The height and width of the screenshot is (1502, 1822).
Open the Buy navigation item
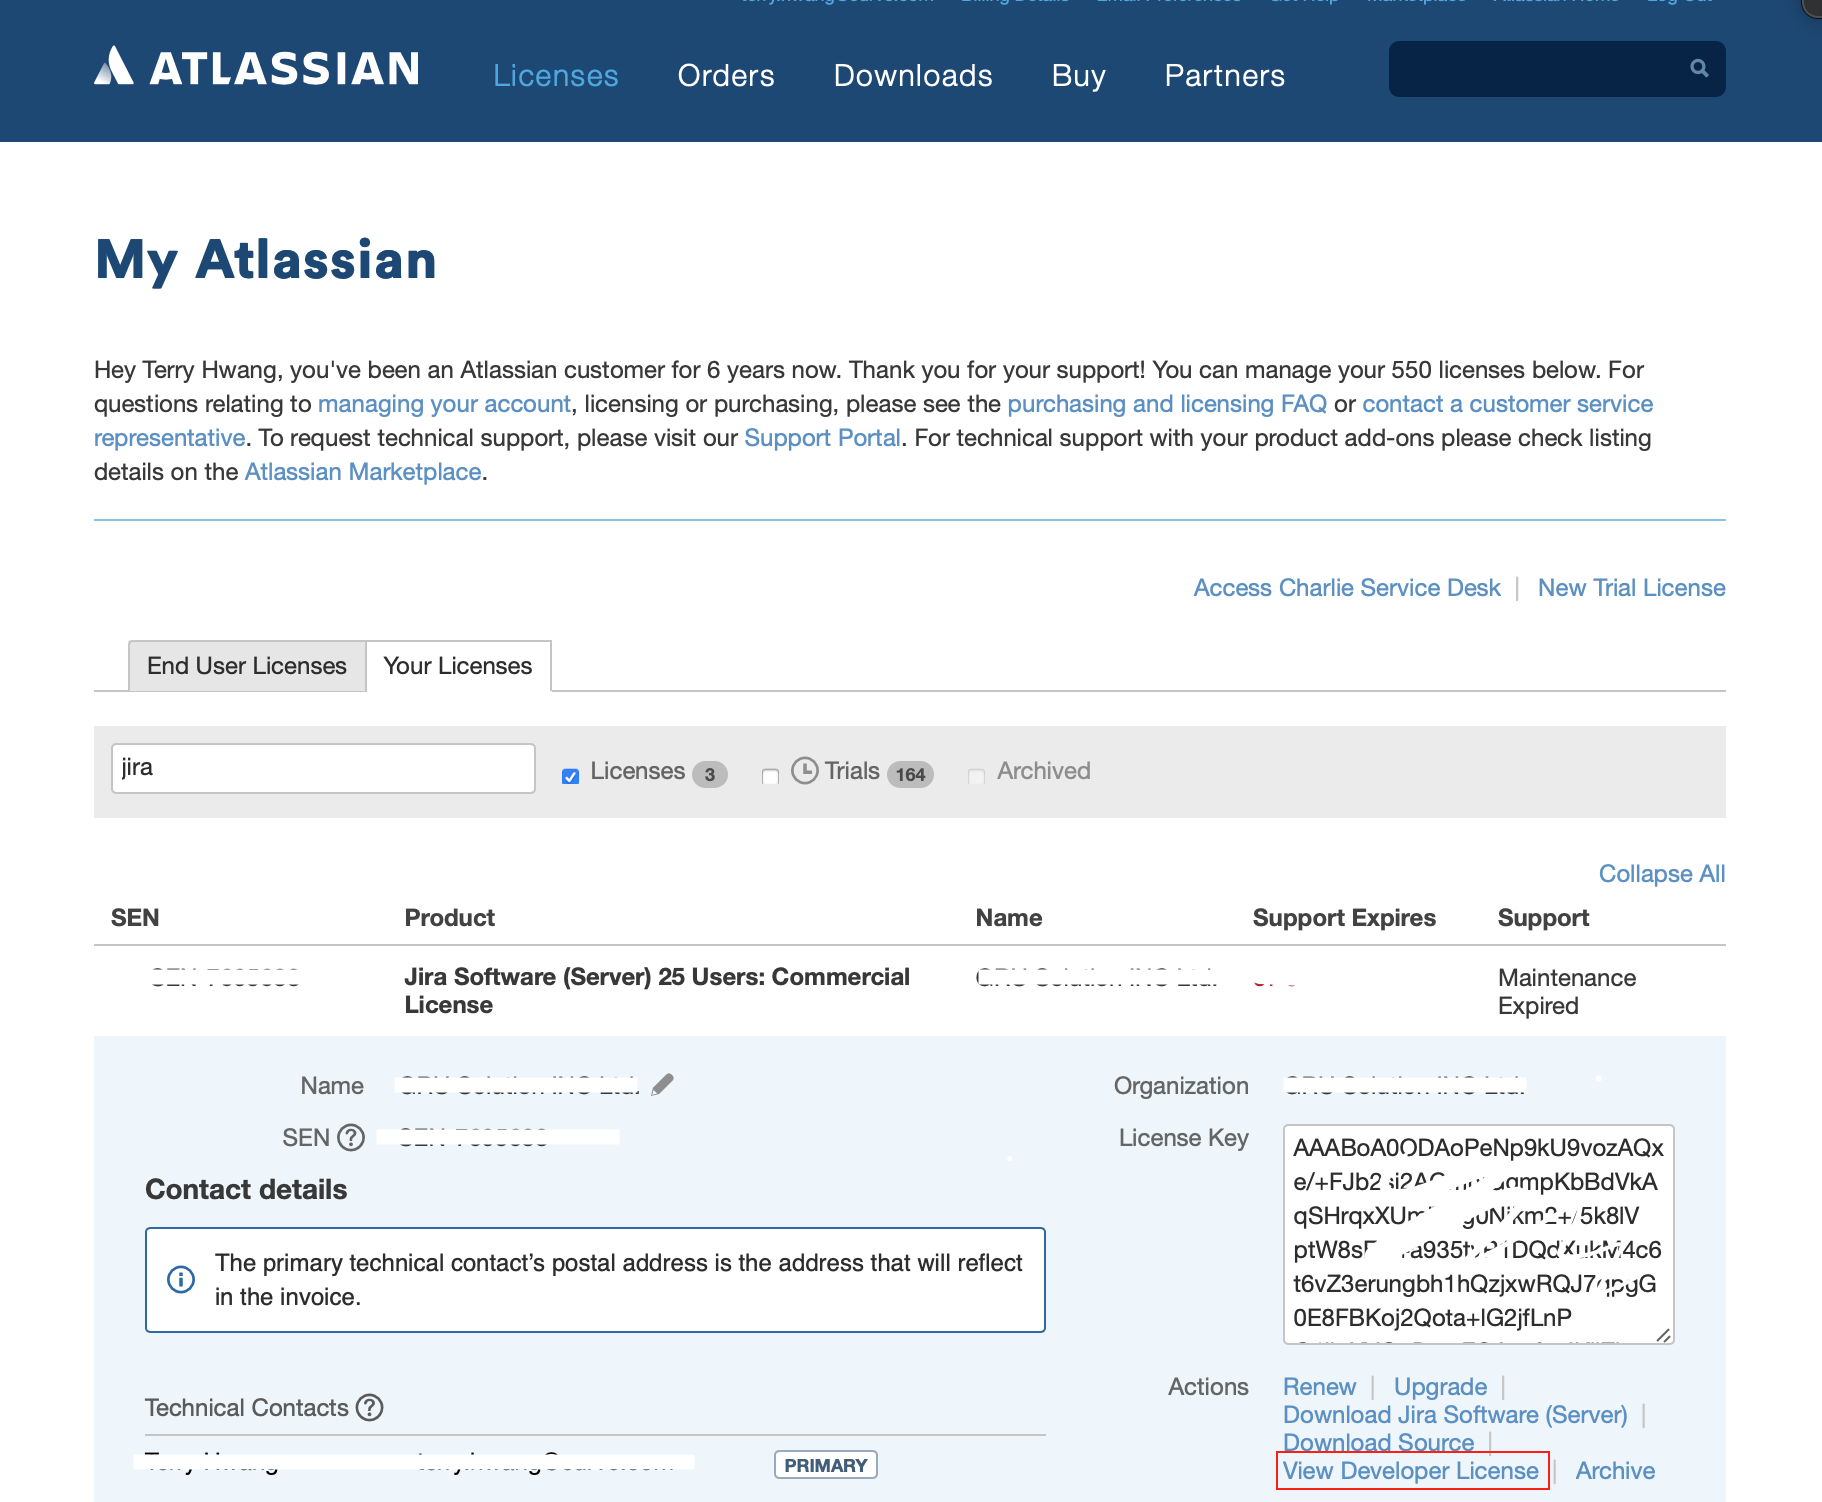tap(1079, 76)
